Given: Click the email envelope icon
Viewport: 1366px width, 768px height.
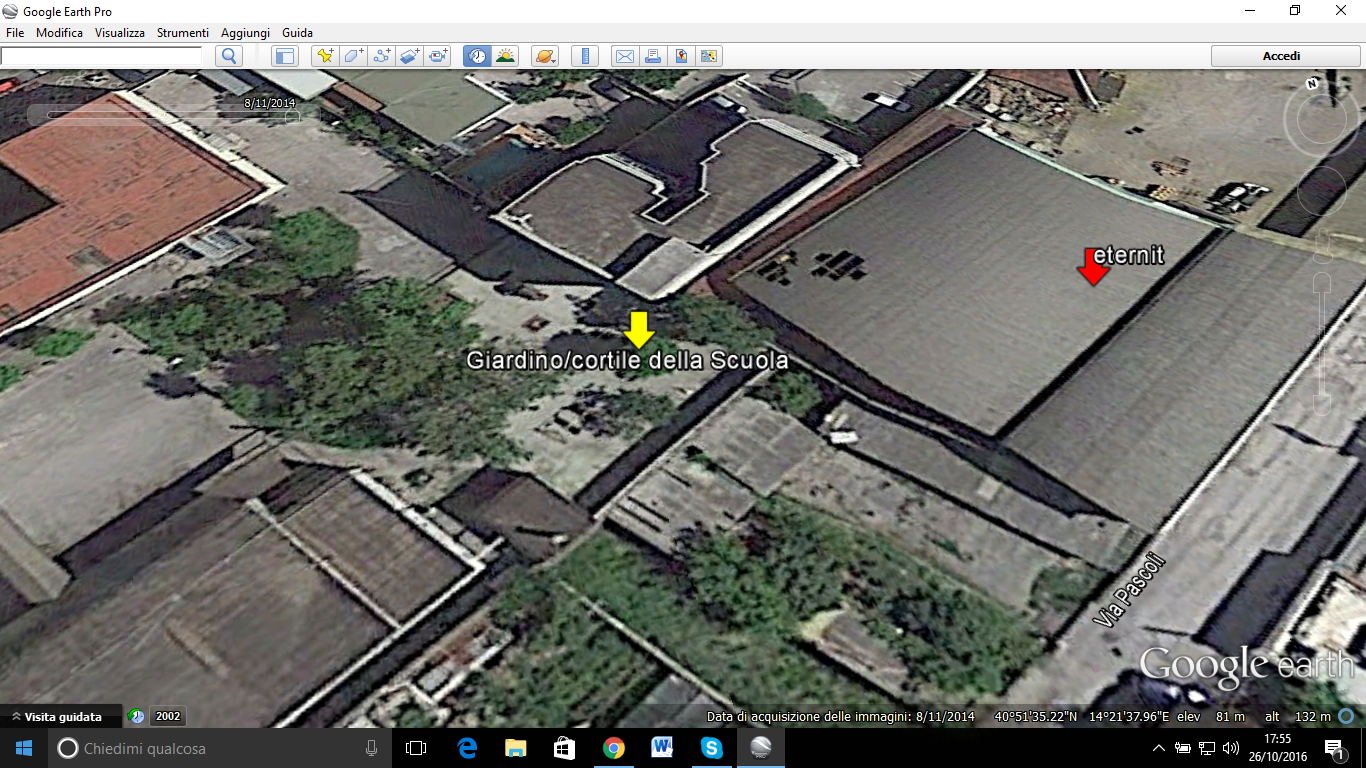Looking at the screenshot, I should (624, 56).
